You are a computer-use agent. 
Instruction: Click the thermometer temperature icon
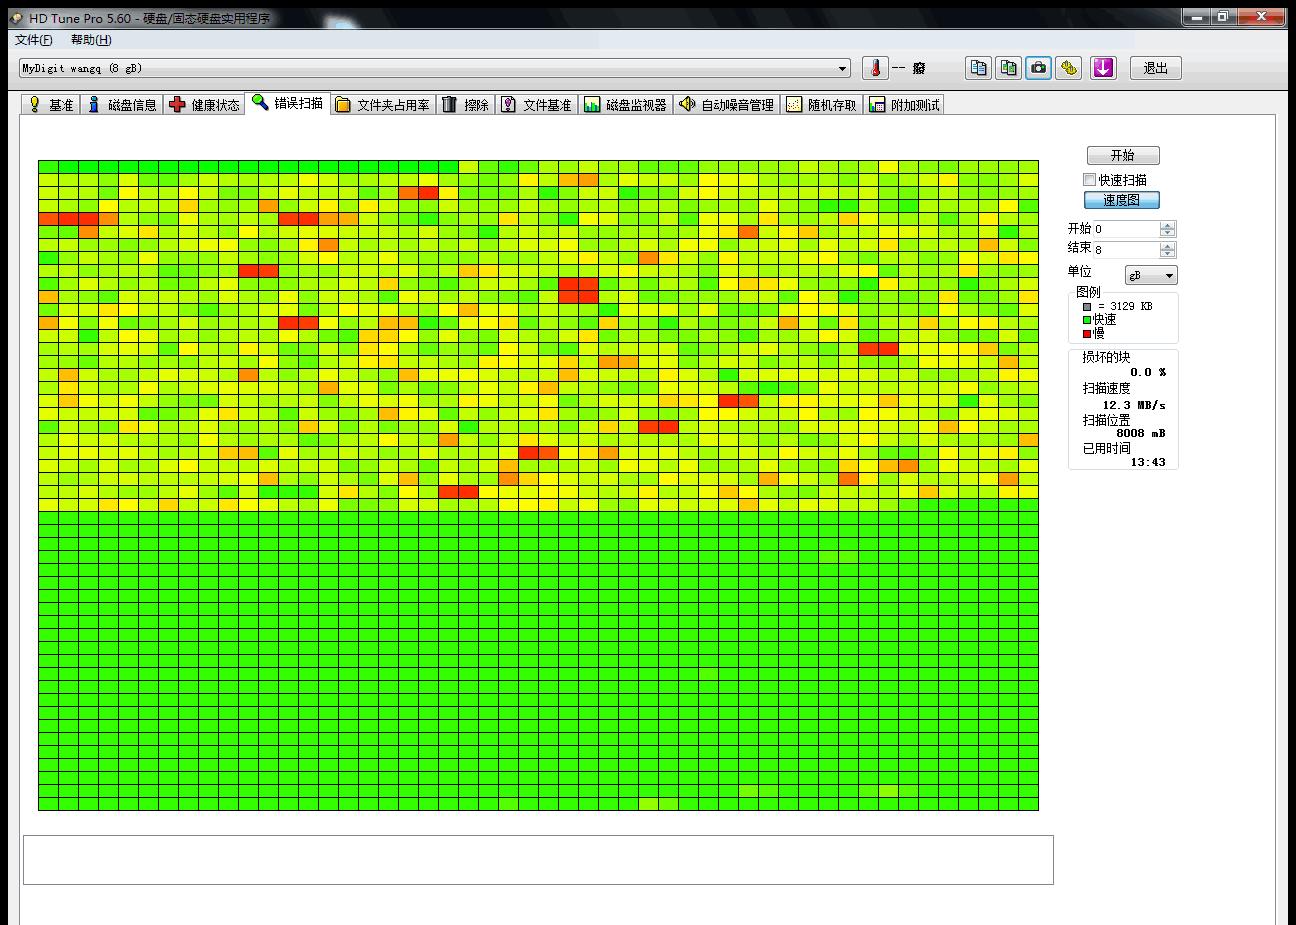tap(875, 68)
